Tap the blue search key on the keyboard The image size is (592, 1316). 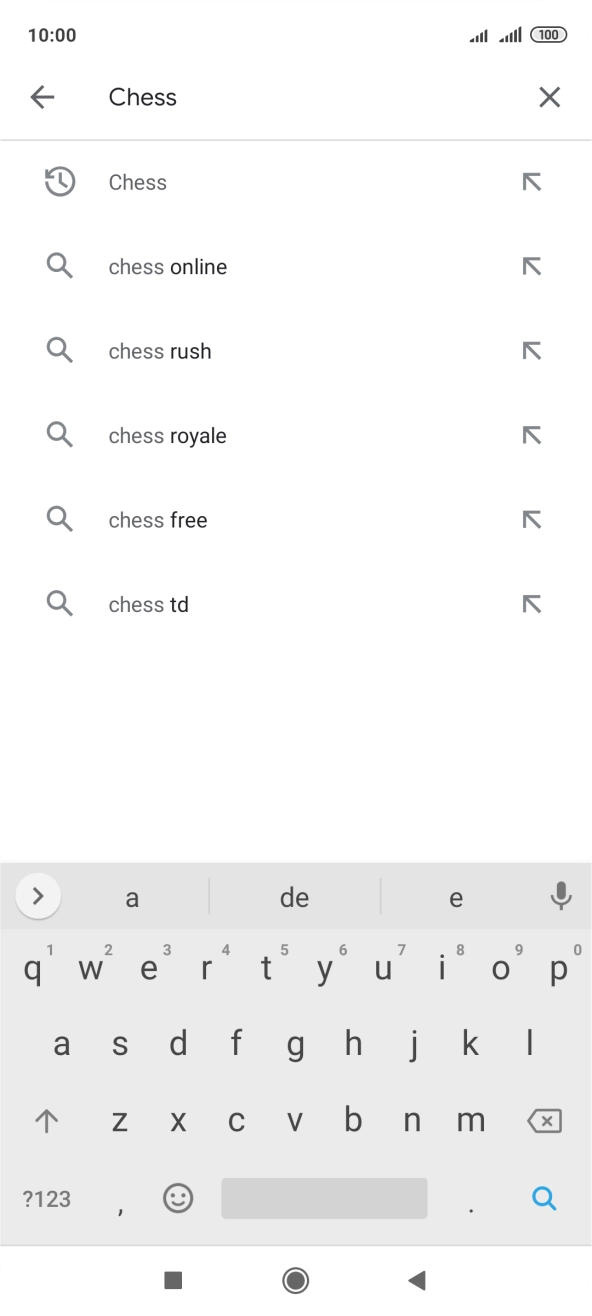[544, 1198]
